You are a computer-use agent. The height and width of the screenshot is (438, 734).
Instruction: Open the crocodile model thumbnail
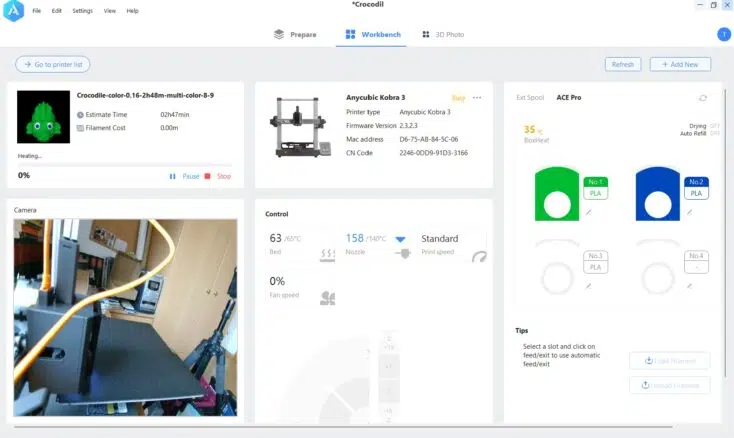[44, 117]
